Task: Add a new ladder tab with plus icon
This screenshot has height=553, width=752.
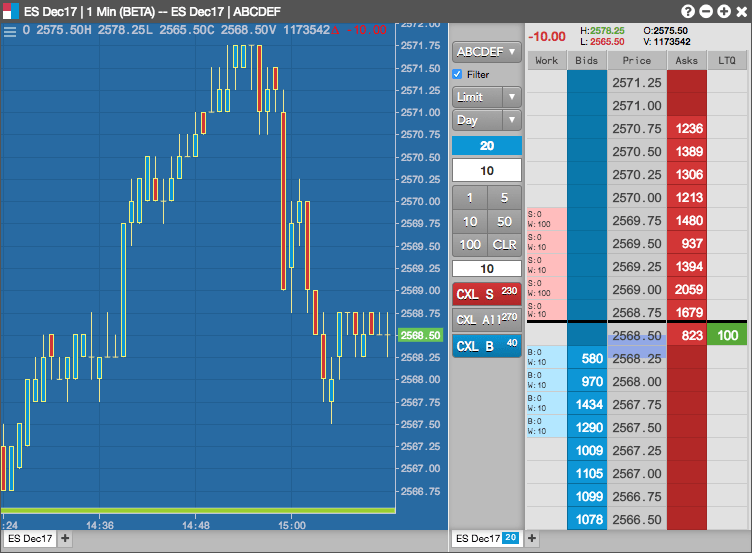Action: 531,538
